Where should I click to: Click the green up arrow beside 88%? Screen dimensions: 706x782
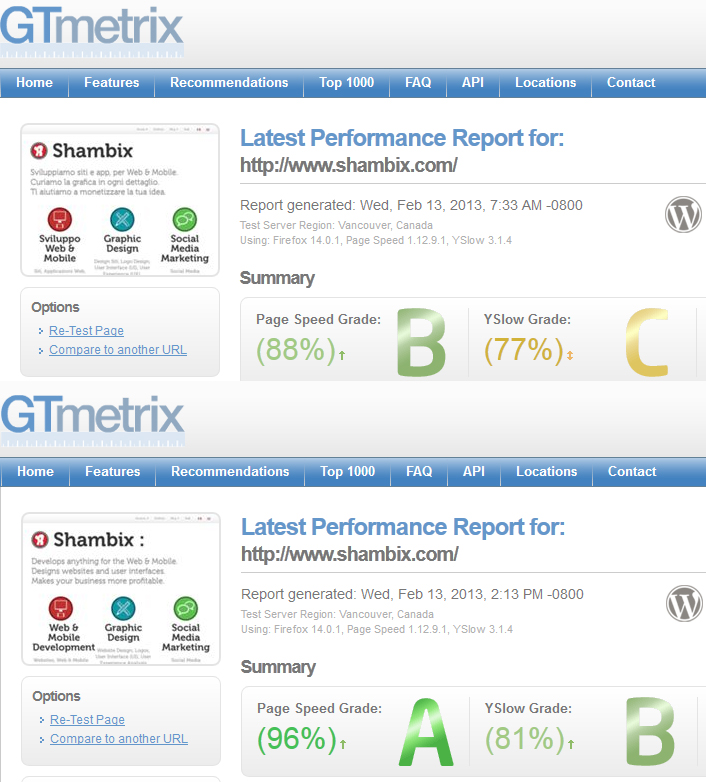342,355
